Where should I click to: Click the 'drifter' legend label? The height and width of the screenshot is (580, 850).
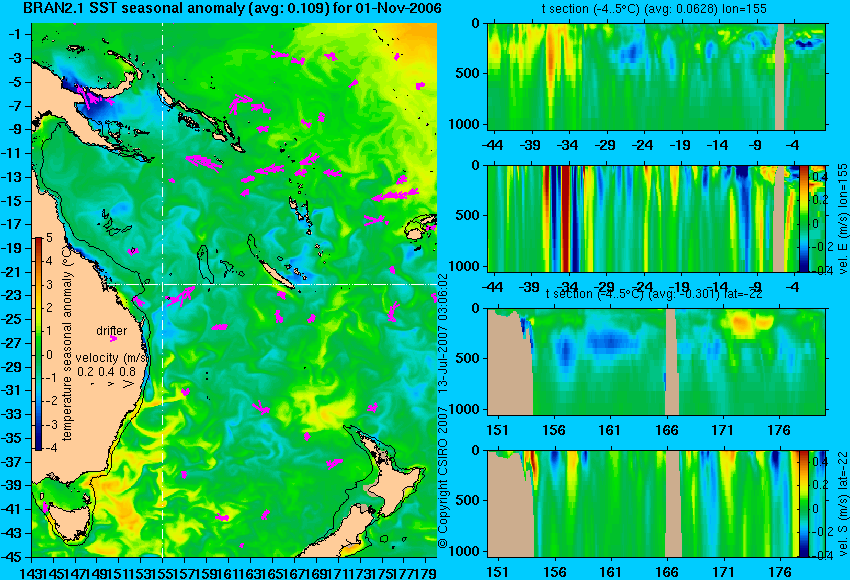(x=112, y=331)
